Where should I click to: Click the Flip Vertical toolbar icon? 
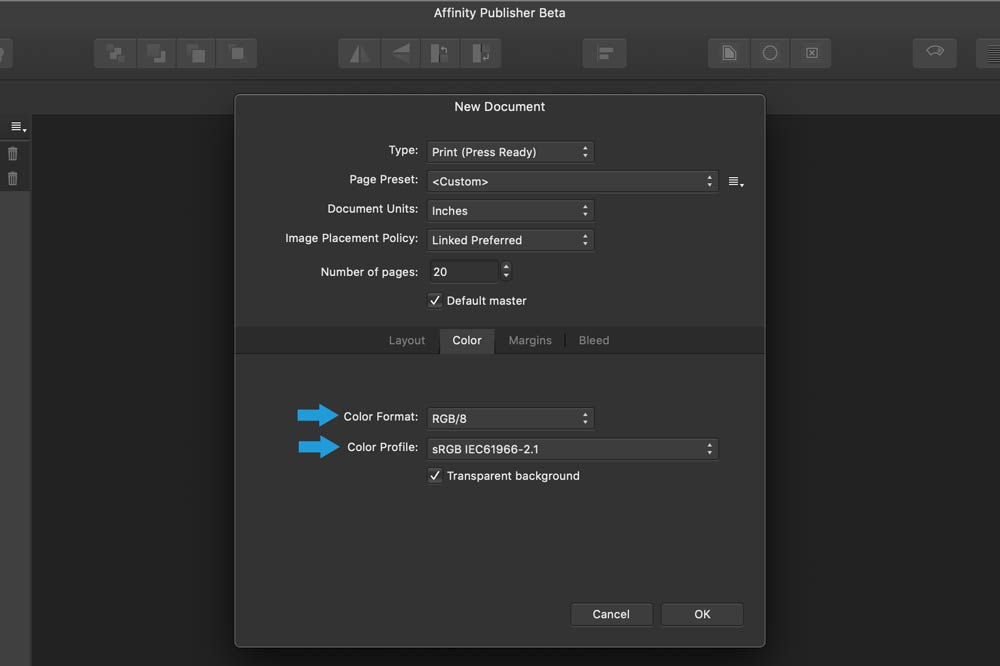[x=401, y=54]
